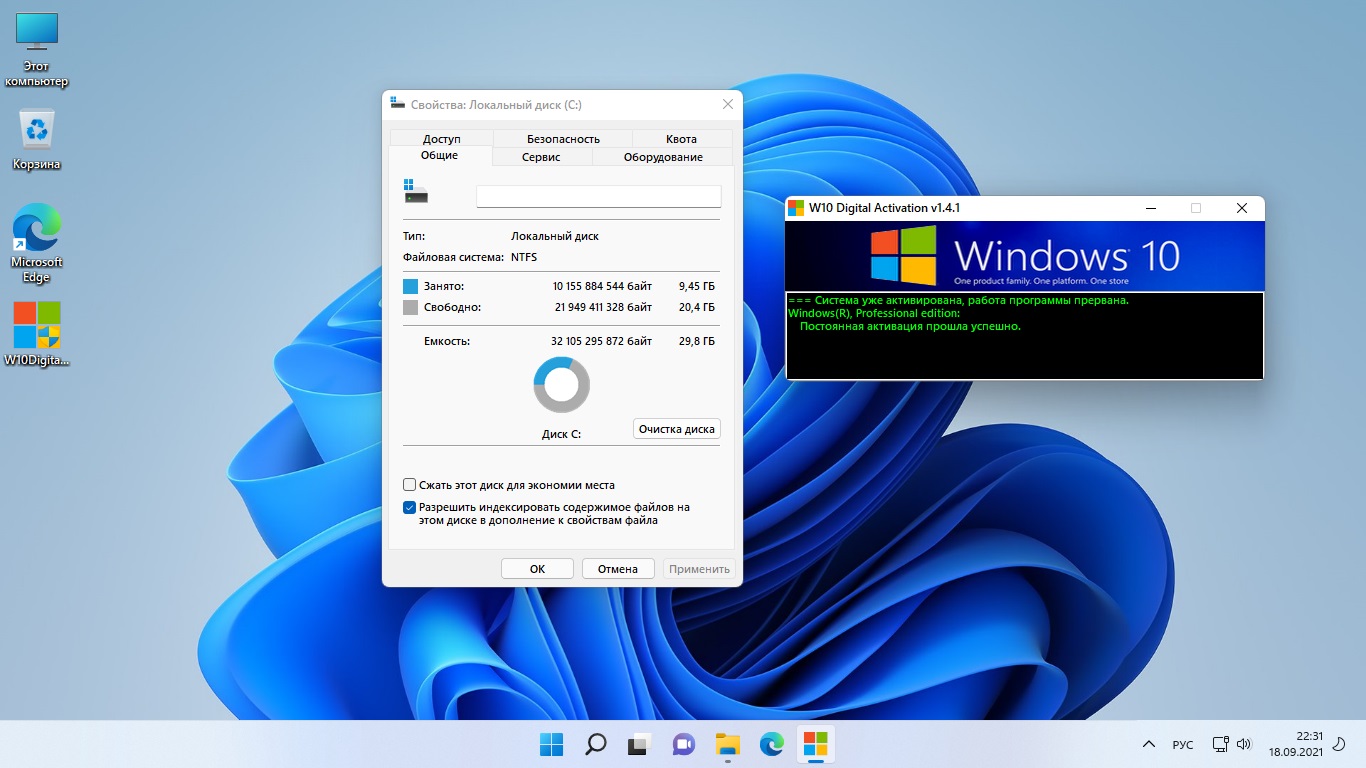Image resolution: width=1366 pixels, height=768 pixels.
Task: Open File Explorer from the taskbar
Action: click(x=727, y=744)
